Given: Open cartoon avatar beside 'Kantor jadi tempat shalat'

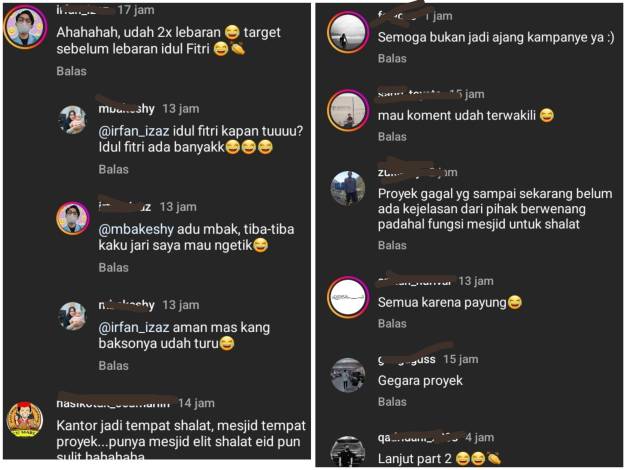Looking at the screenshot, I should 25,420.
